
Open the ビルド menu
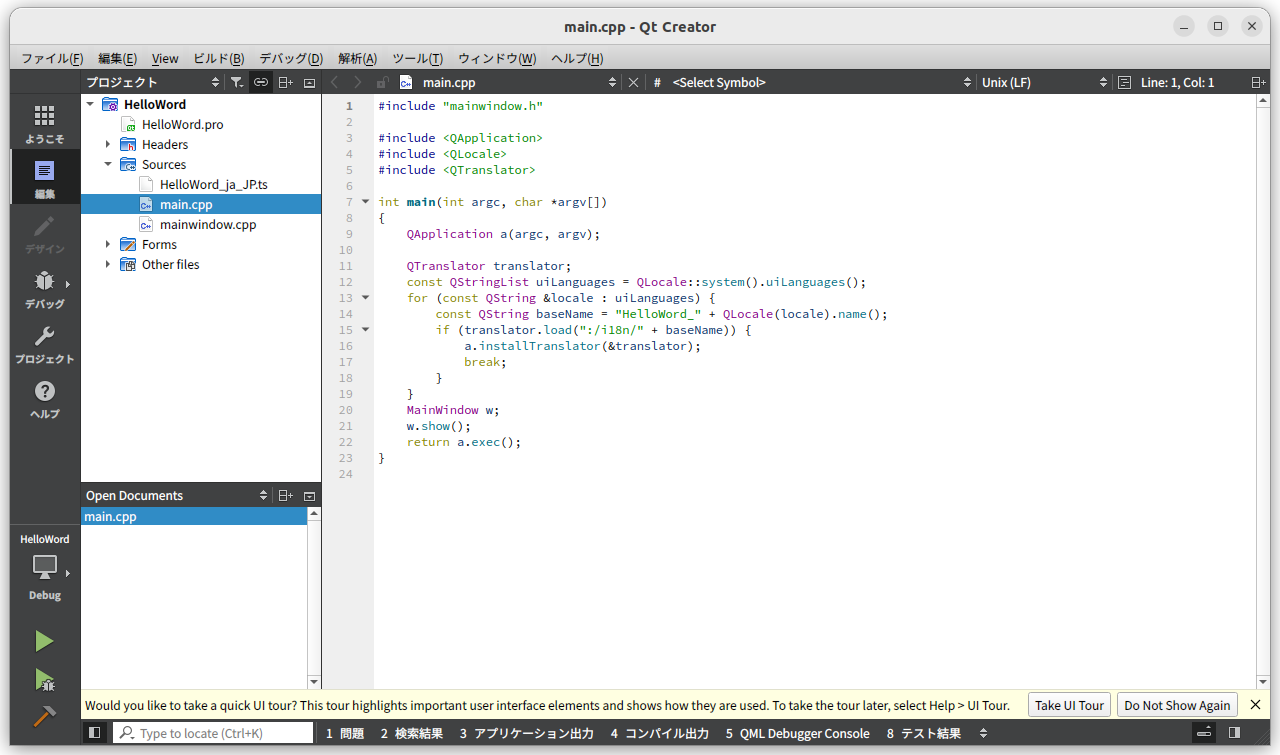218,58
